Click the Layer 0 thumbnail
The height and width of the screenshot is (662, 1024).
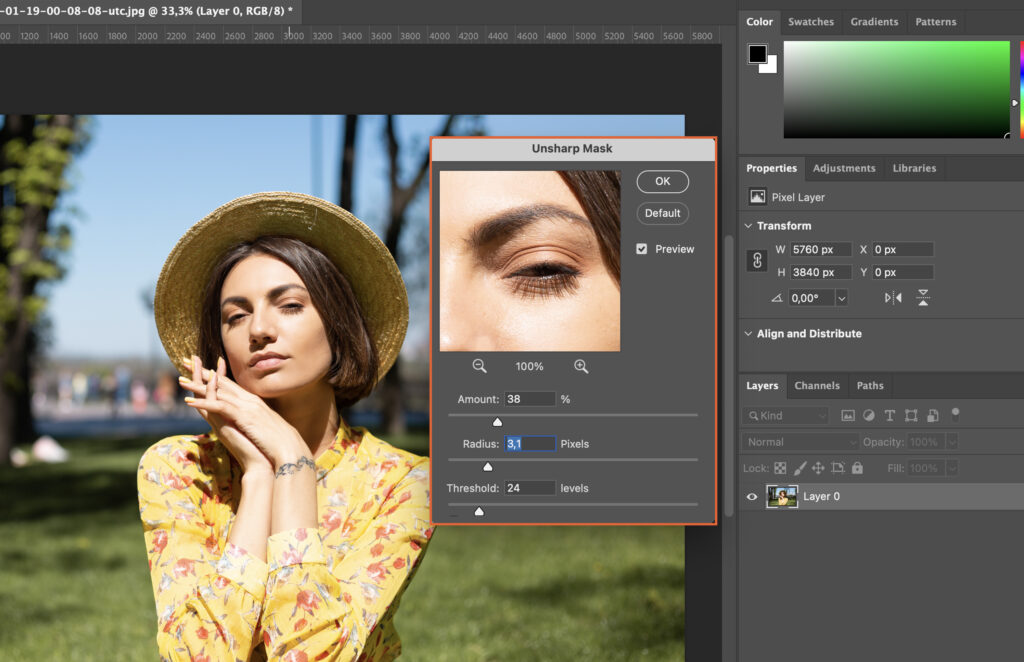pos(783,496)
